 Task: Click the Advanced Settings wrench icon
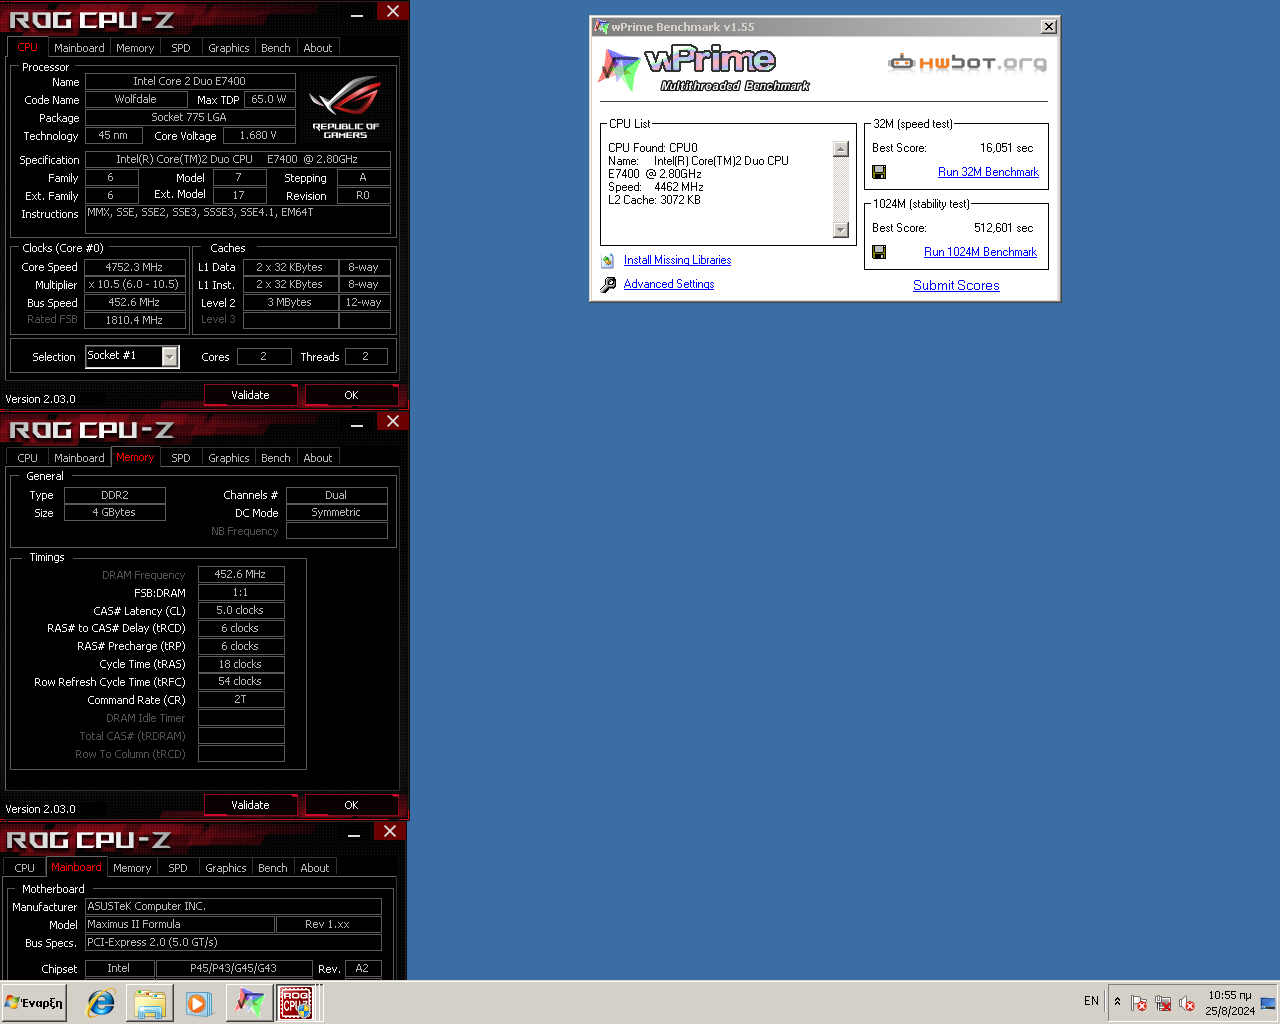tap(608, 285)
